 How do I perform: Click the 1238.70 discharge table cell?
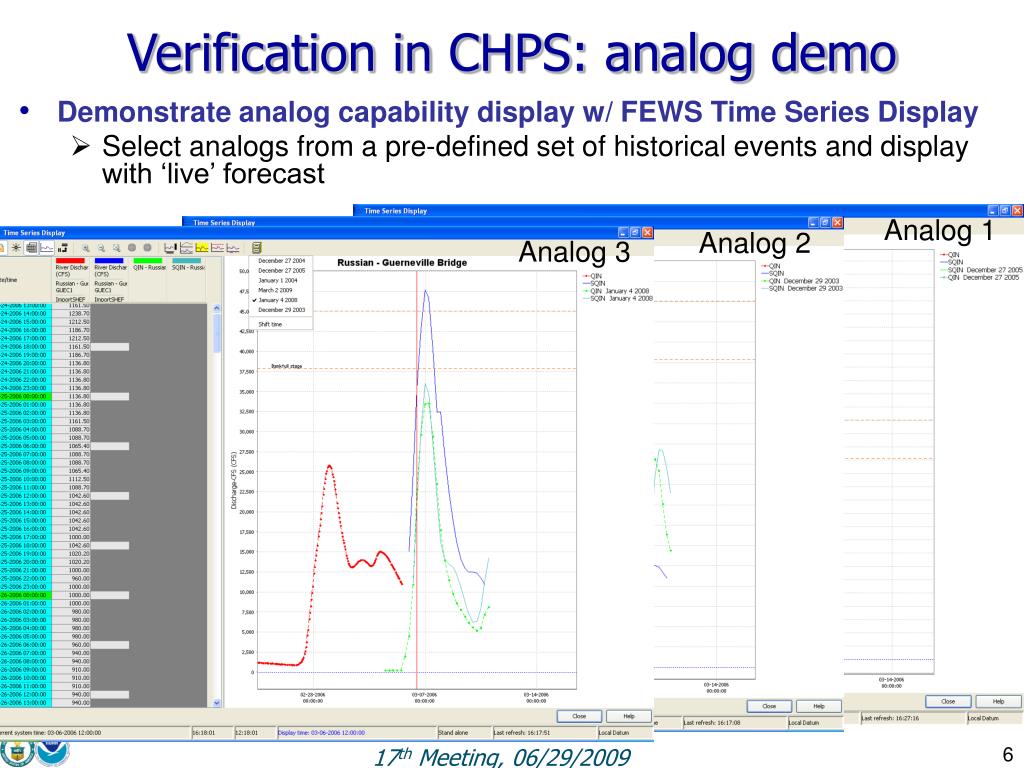[71, 313]
